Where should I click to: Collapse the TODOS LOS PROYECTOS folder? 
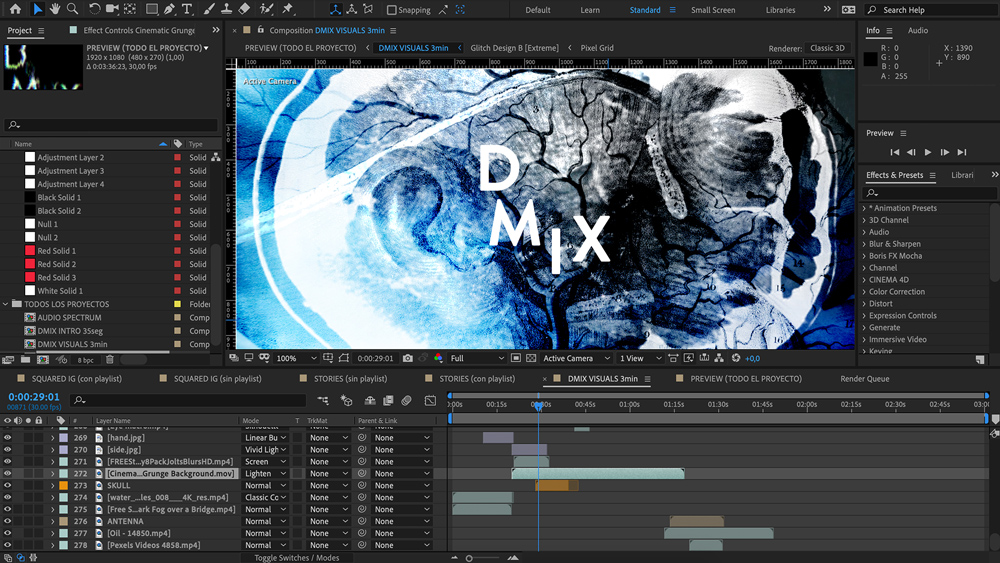(x=6, y=304)
